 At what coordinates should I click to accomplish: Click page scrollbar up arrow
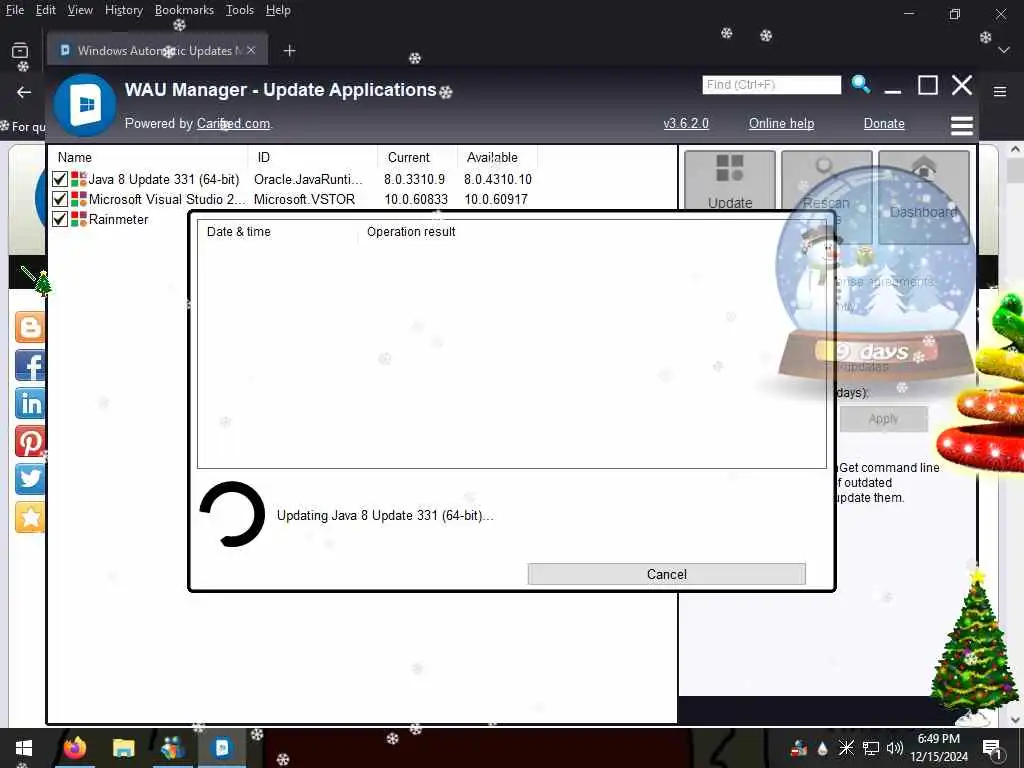1014,149
